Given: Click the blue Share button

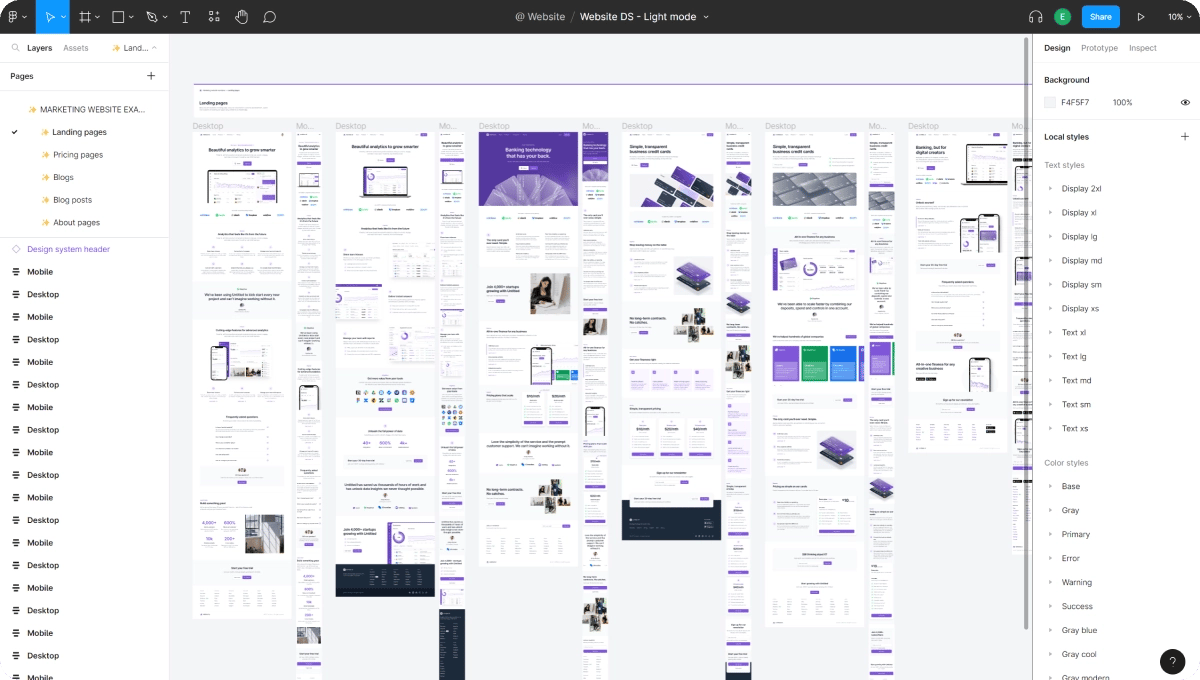Looking at the screenshot, I should [x=1100, y=17].
